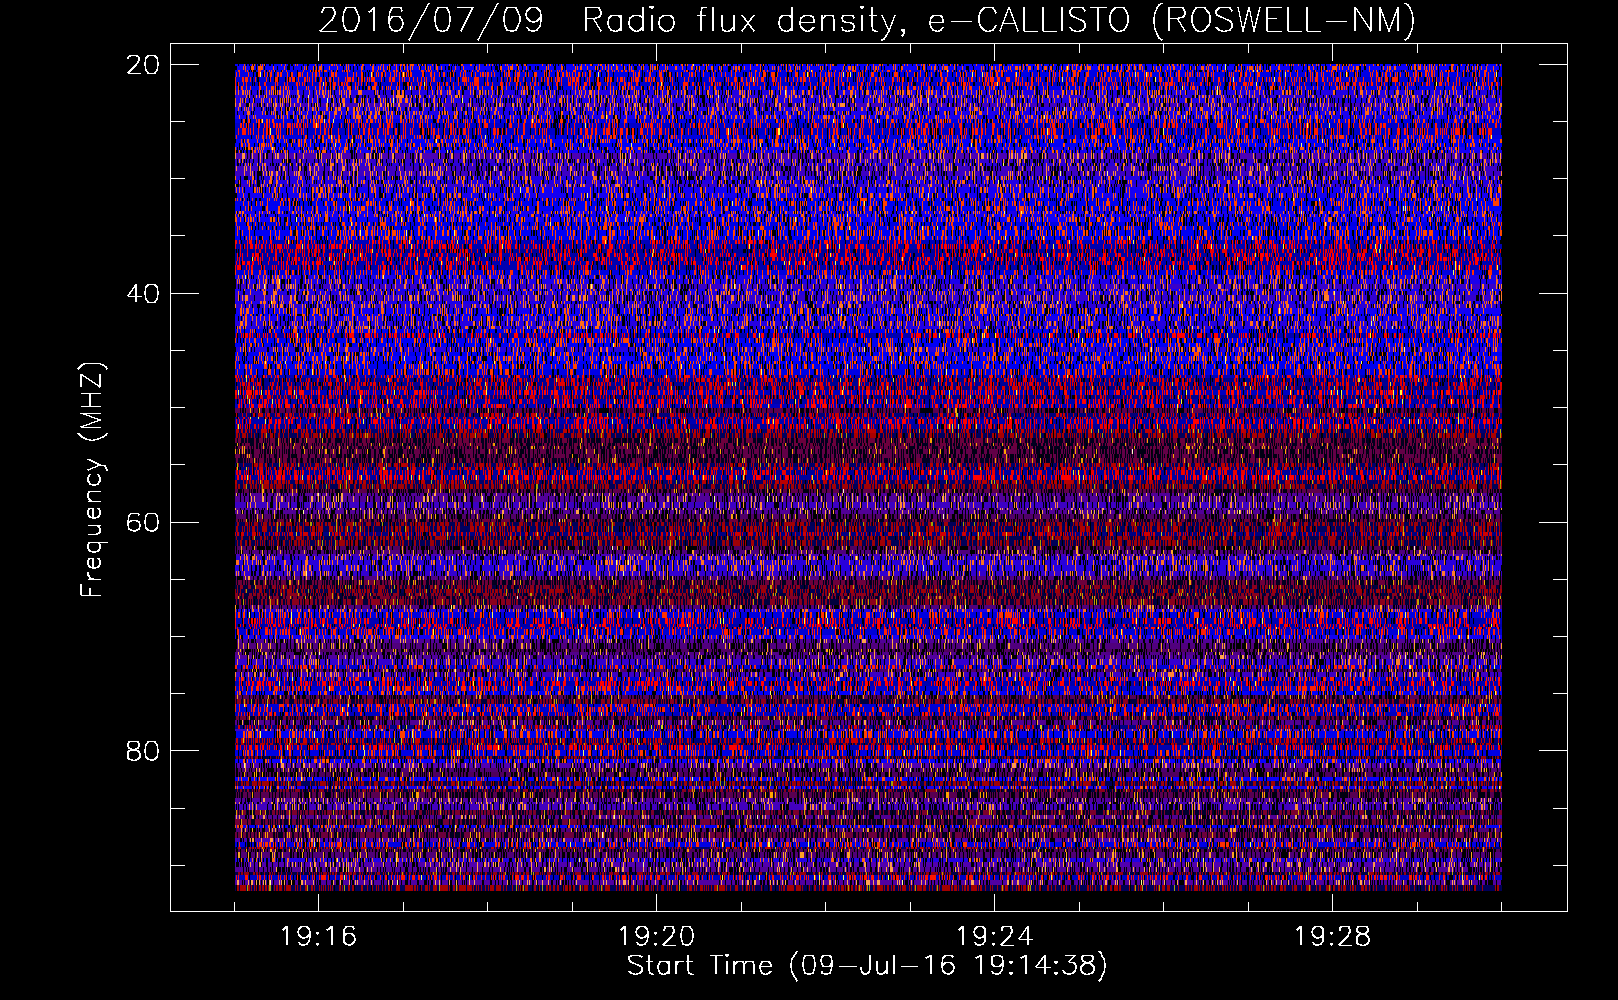Click the 20 MHz frequency tick label
The height and width of the screenshot is (1000, 1618).
point(141,65)
